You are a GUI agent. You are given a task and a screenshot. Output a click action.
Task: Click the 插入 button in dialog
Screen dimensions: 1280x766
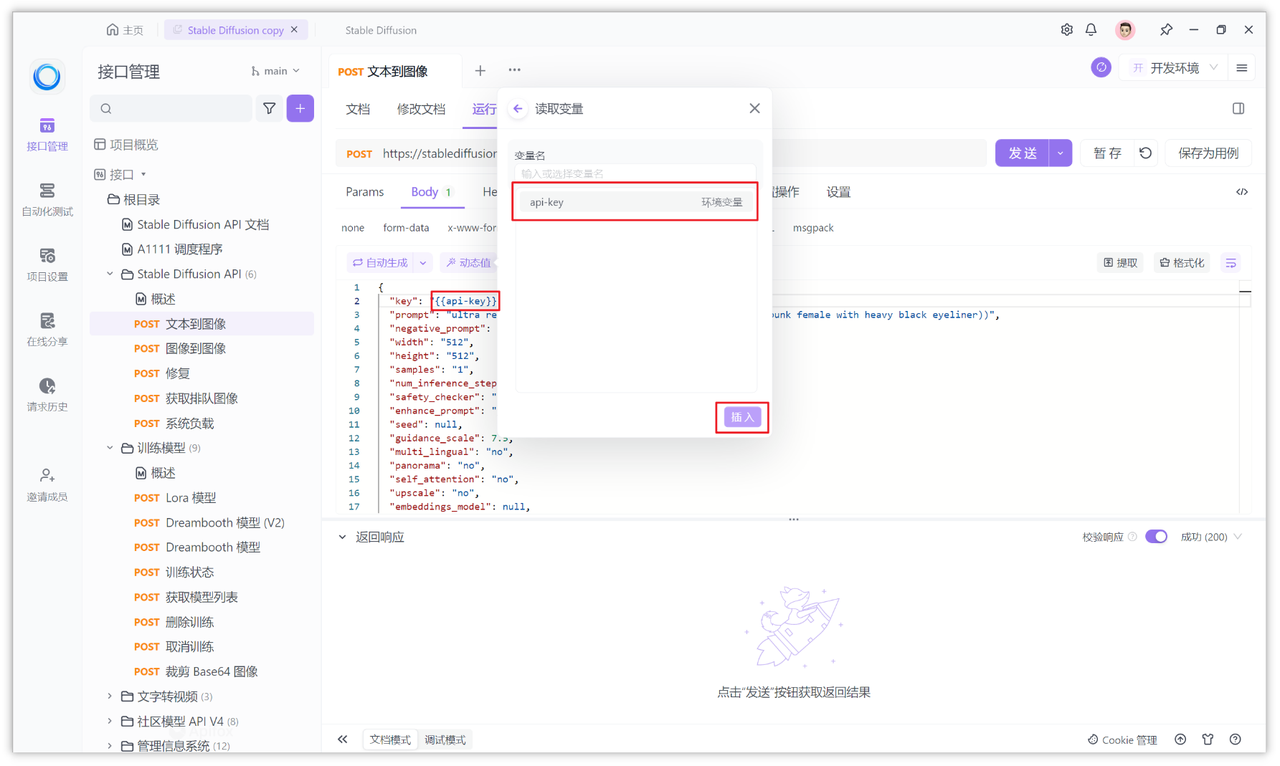point(742,417)
